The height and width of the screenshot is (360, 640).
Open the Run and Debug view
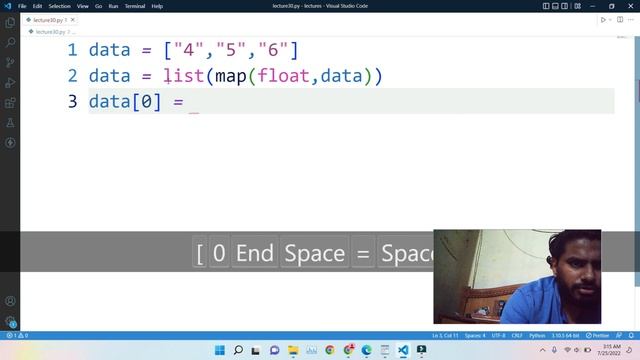10,82
